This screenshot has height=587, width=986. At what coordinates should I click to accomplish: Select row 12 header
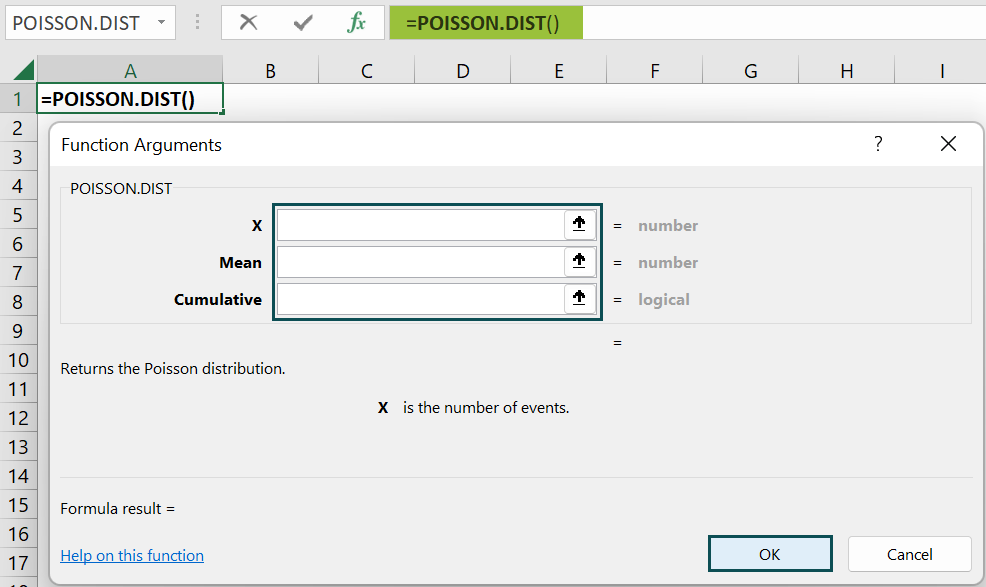pyautogui.click(x=18, y=418)
